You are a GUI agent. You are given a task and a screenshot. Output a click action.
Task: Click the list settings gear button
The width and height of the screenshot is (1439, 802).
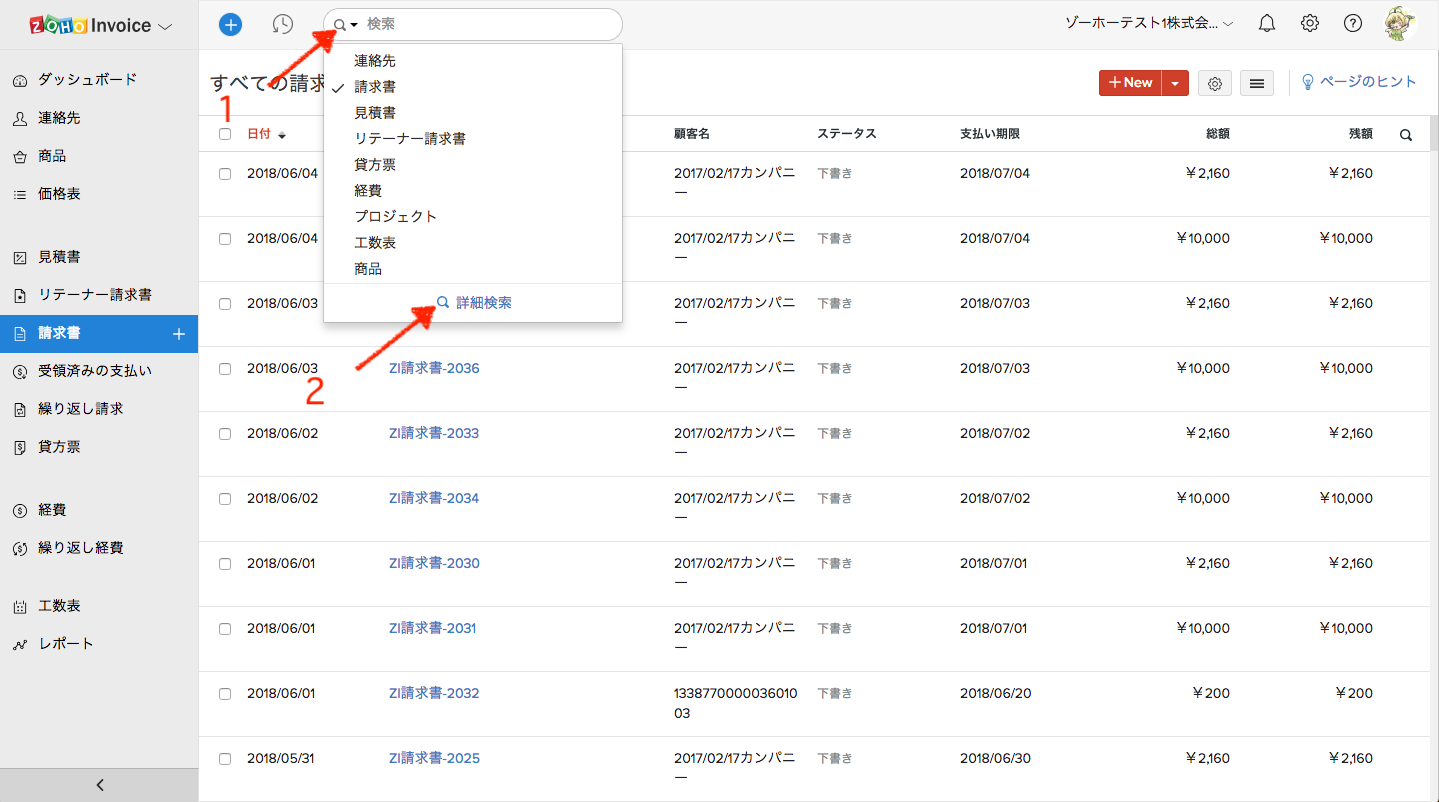click(x=1215, y=83)
